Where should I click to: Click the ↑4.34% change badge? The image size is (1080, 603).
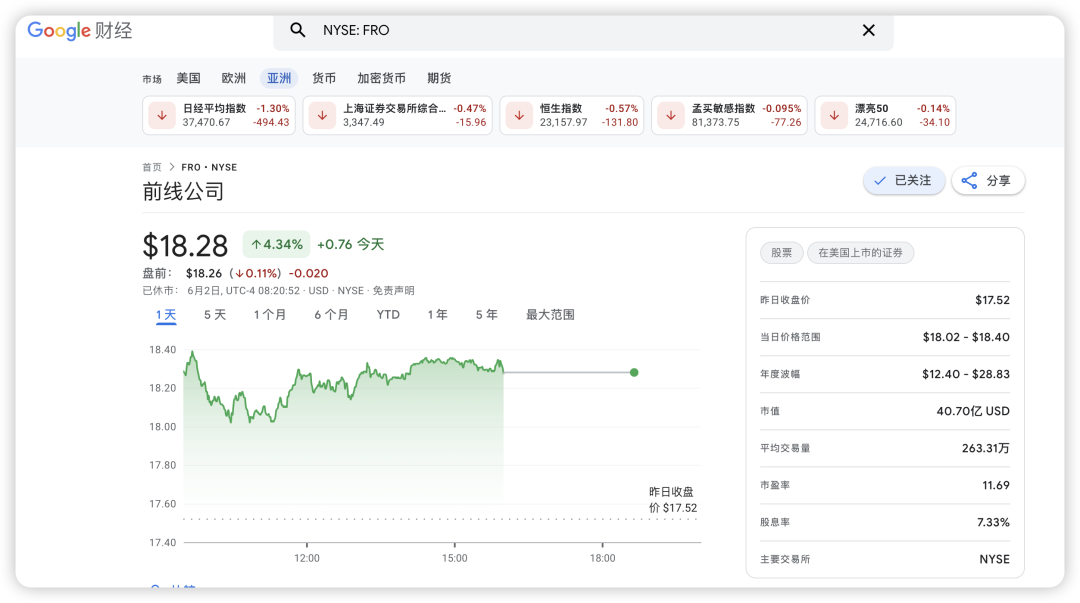276,245
